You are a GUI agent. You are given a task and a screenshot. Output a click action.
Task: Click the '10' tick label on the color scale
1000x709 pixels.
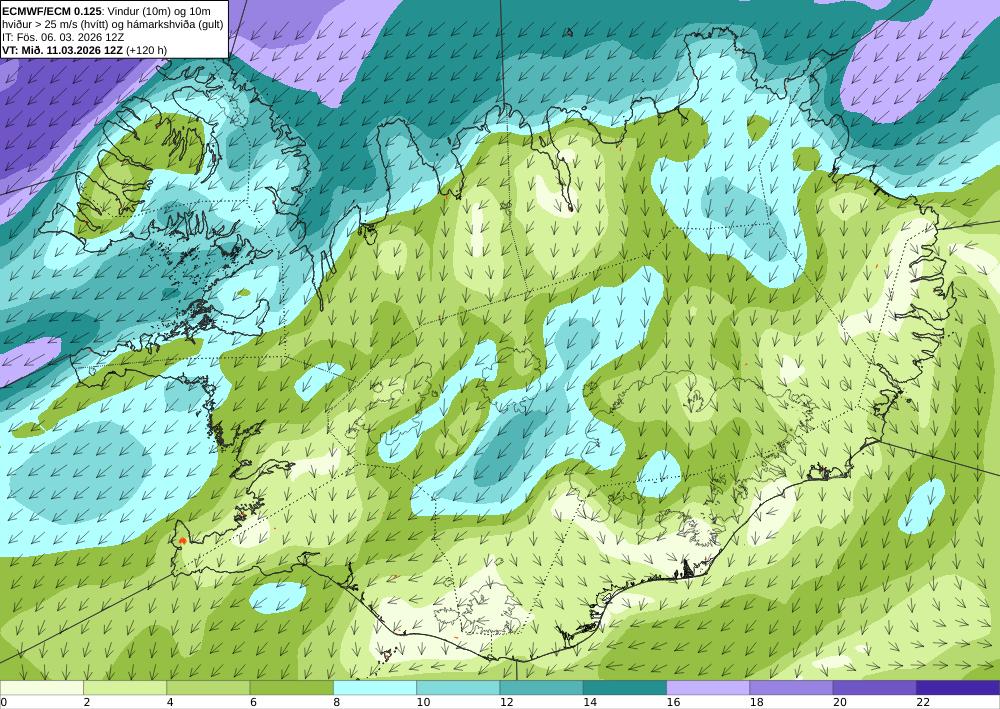pos(423,702)
